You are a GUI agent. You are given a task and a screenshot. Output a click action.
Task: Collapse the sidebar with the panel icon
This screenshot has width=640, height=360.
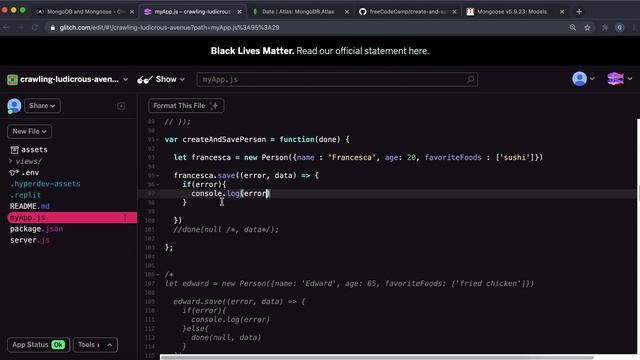(121, 106)
